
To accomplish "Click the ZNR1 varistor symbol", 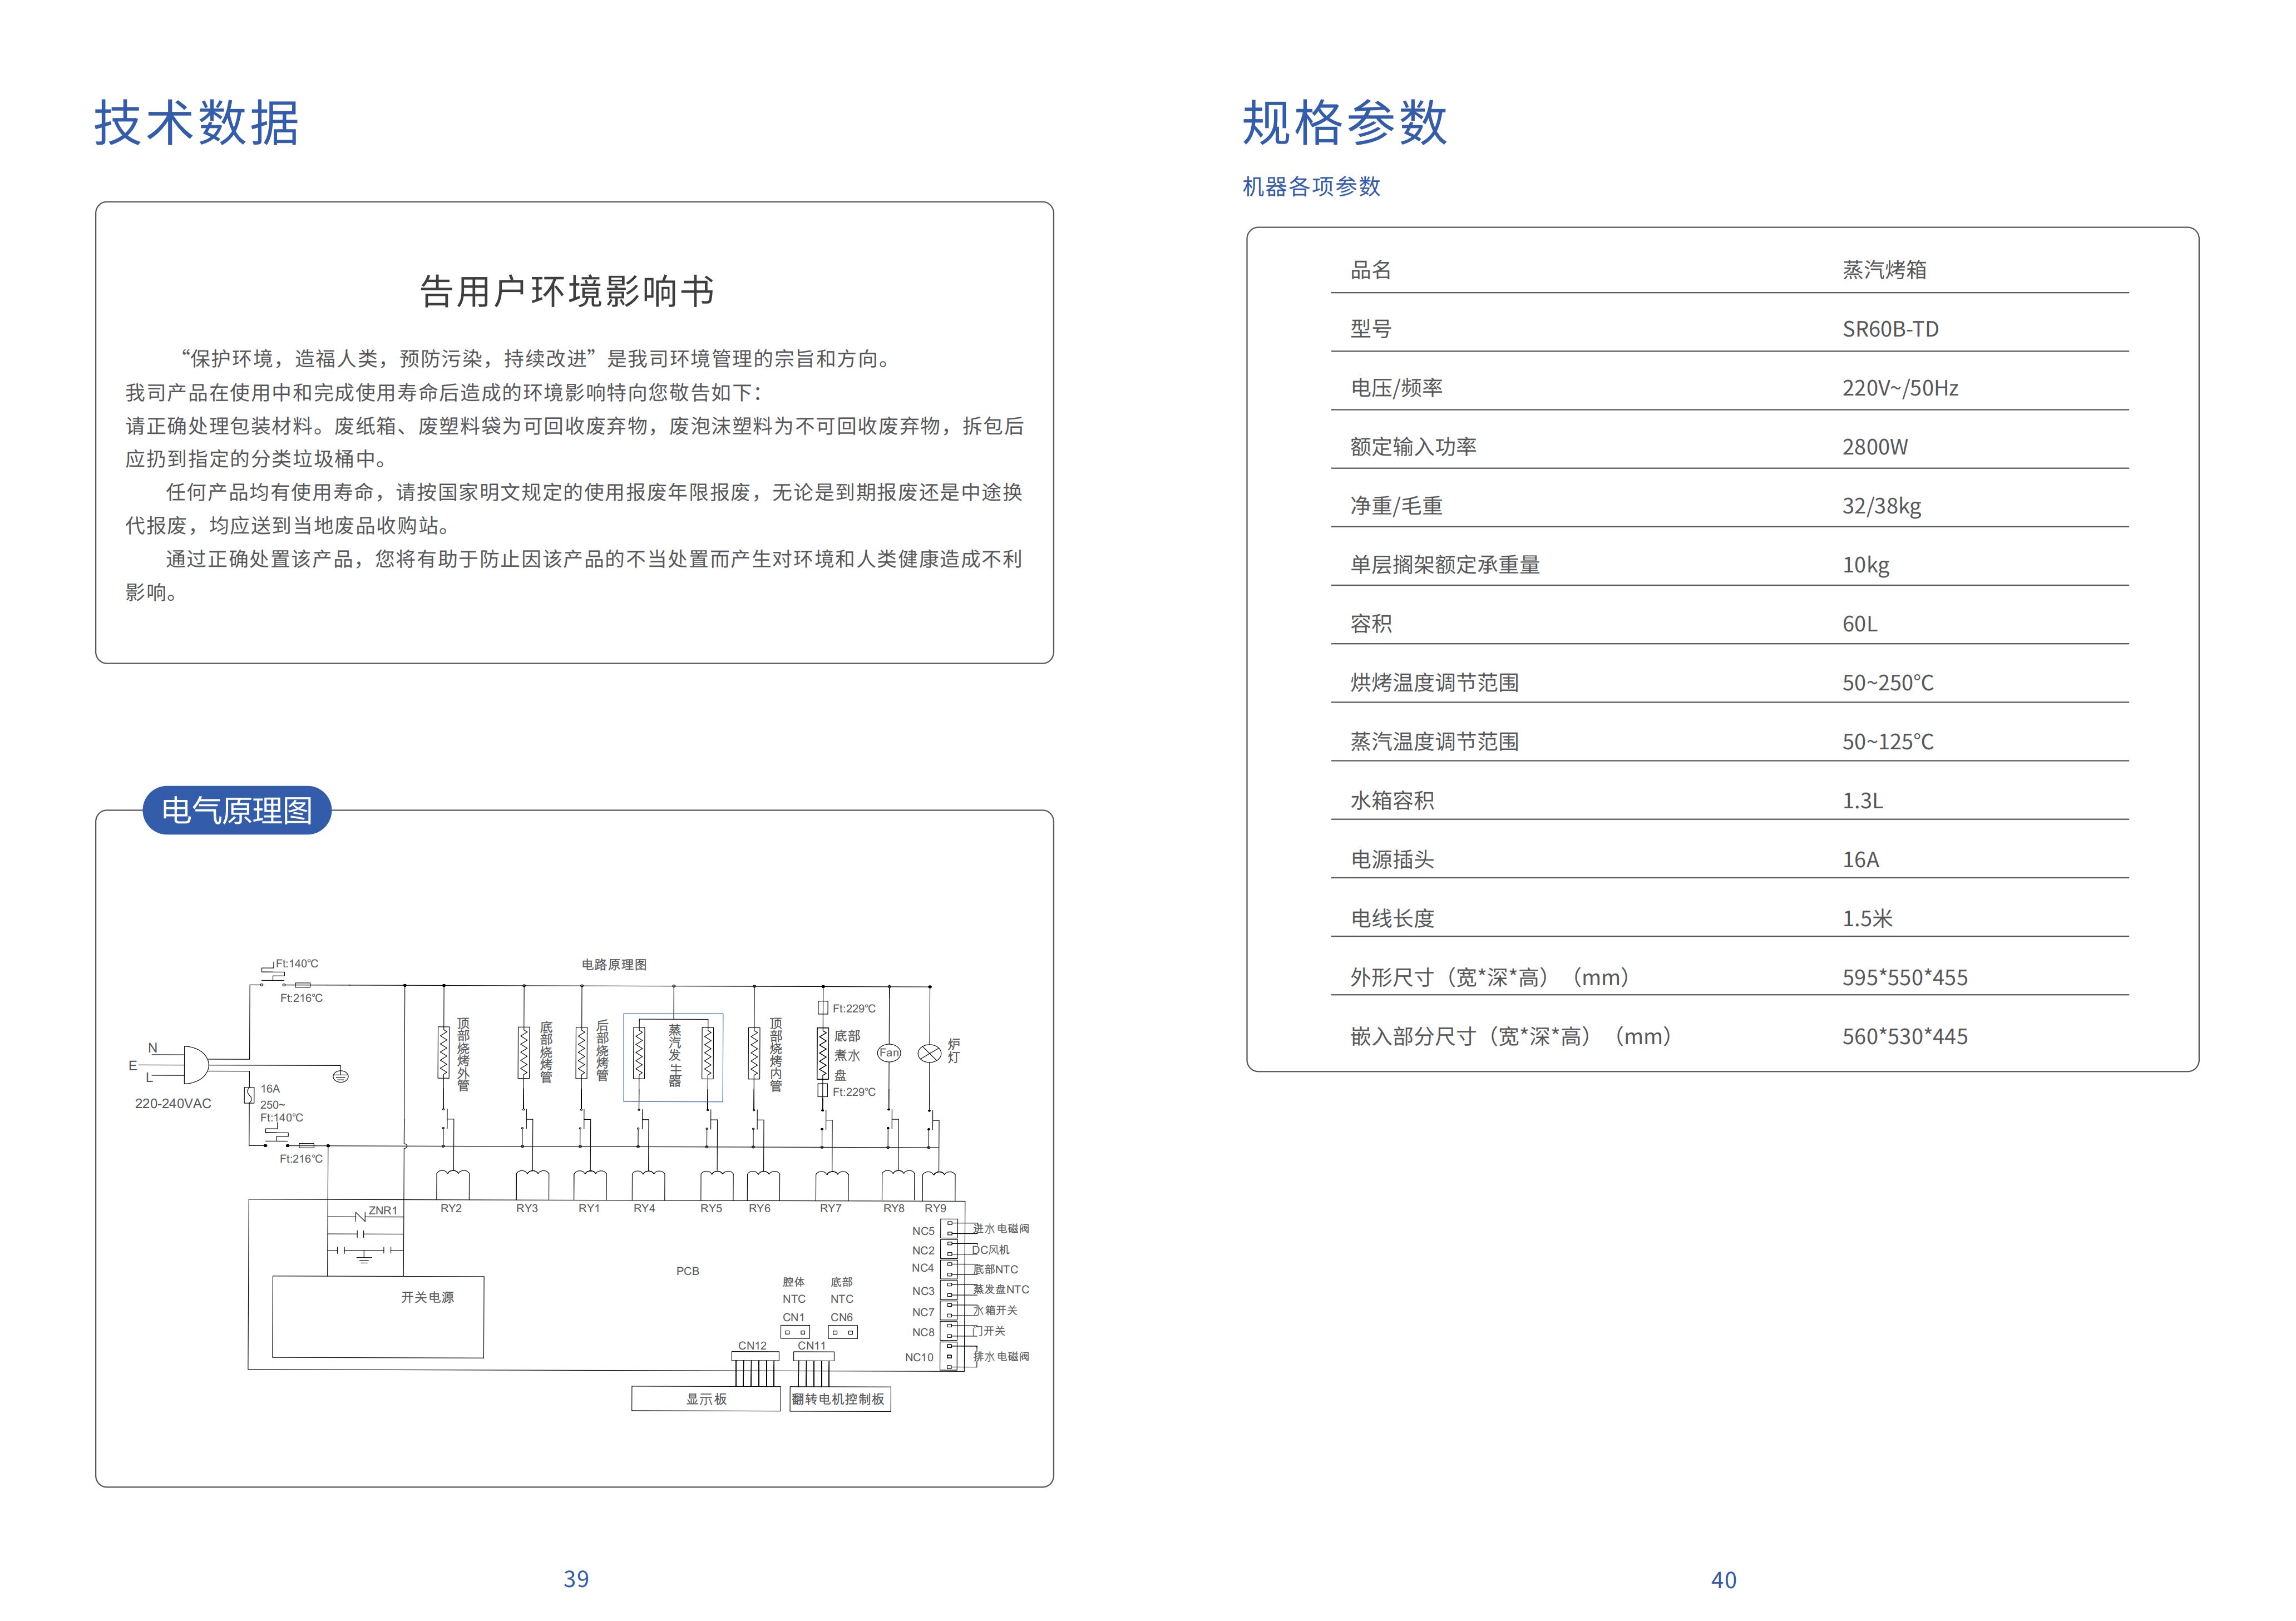I will click(361, 1216).
